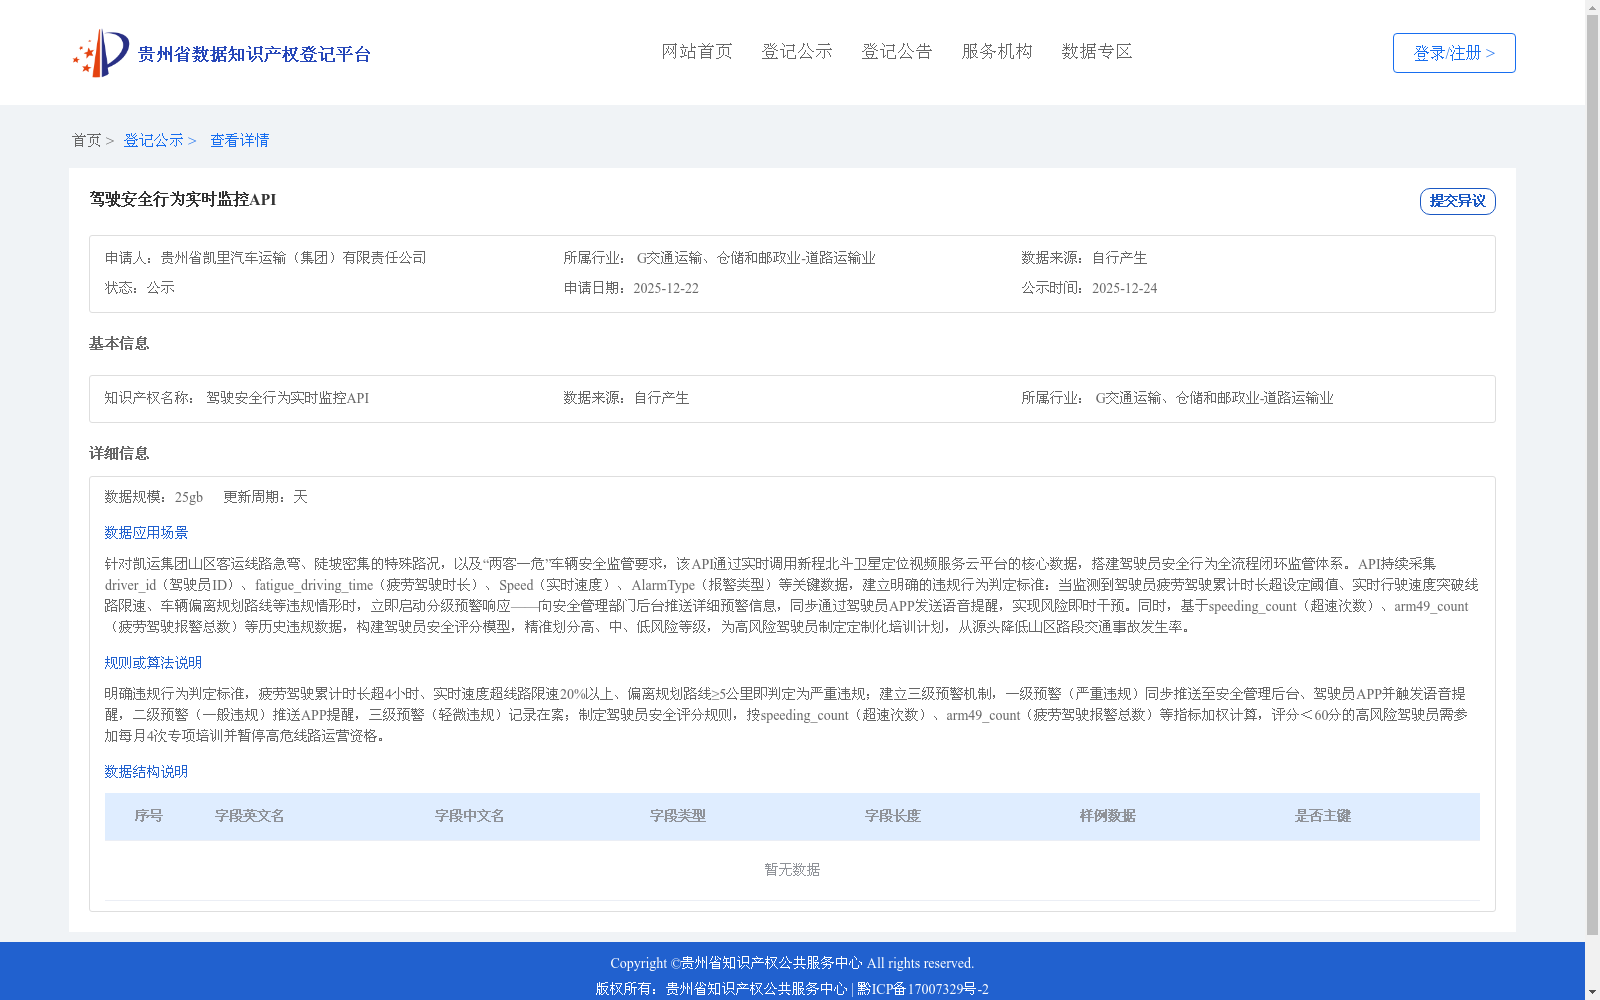Click the 提交异议 button
Viewport: 1600px width, 1000px height.
click(x=1458, y=201)
